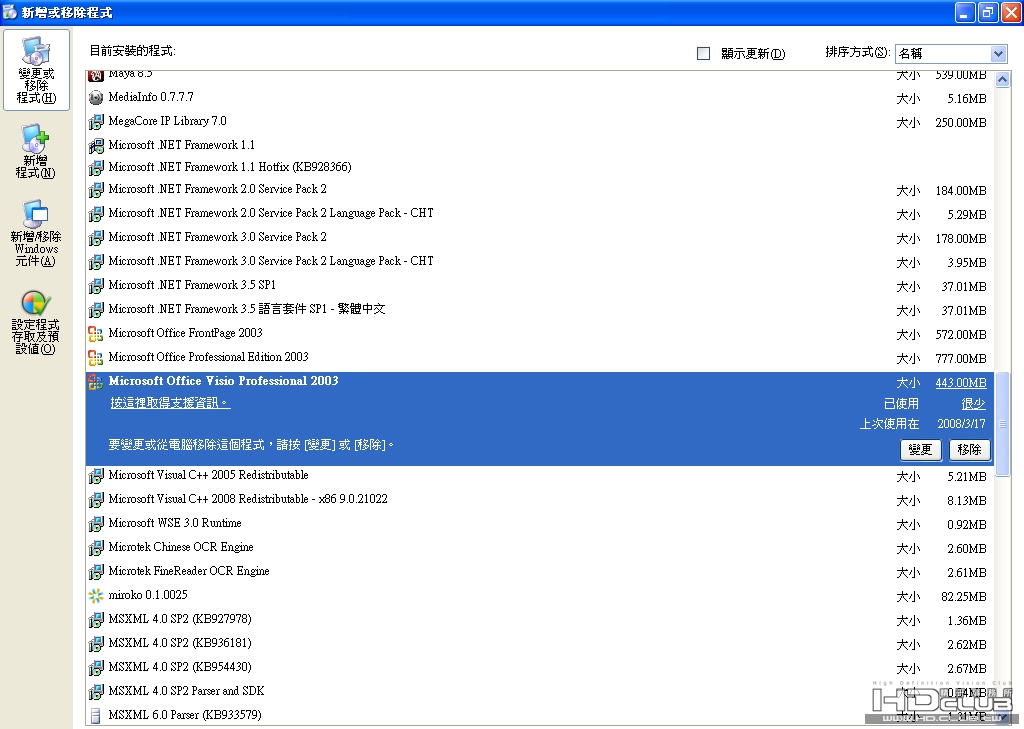Click the MSXML 4.0 SP2 (KB936181) icon

coord(96,643)
